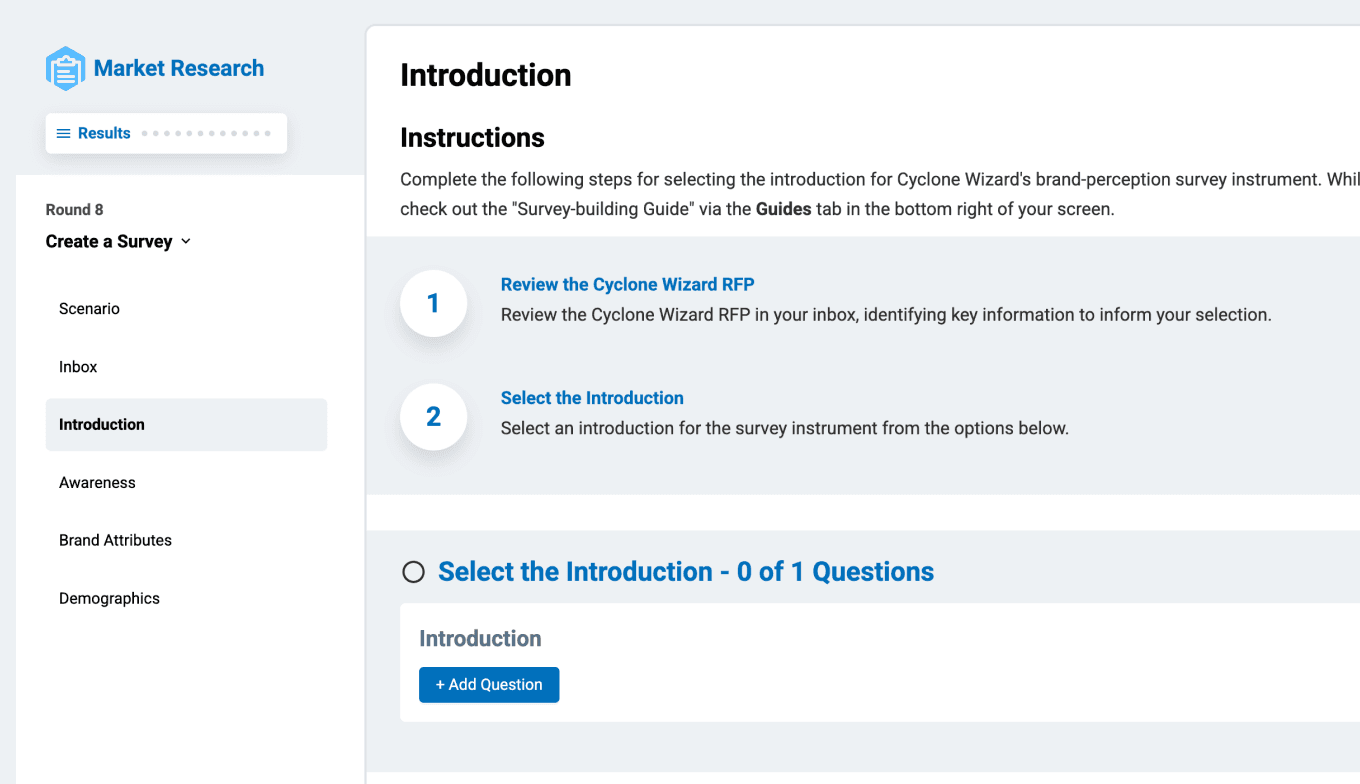
Task: Click the hamburger menu icon beside Results
Action: point(63,133)
